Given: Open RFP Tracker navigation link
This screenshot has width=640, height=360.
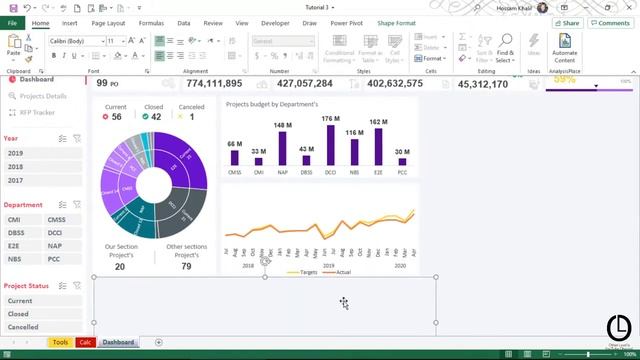Looking at the screenshot, I should point(37,113).
